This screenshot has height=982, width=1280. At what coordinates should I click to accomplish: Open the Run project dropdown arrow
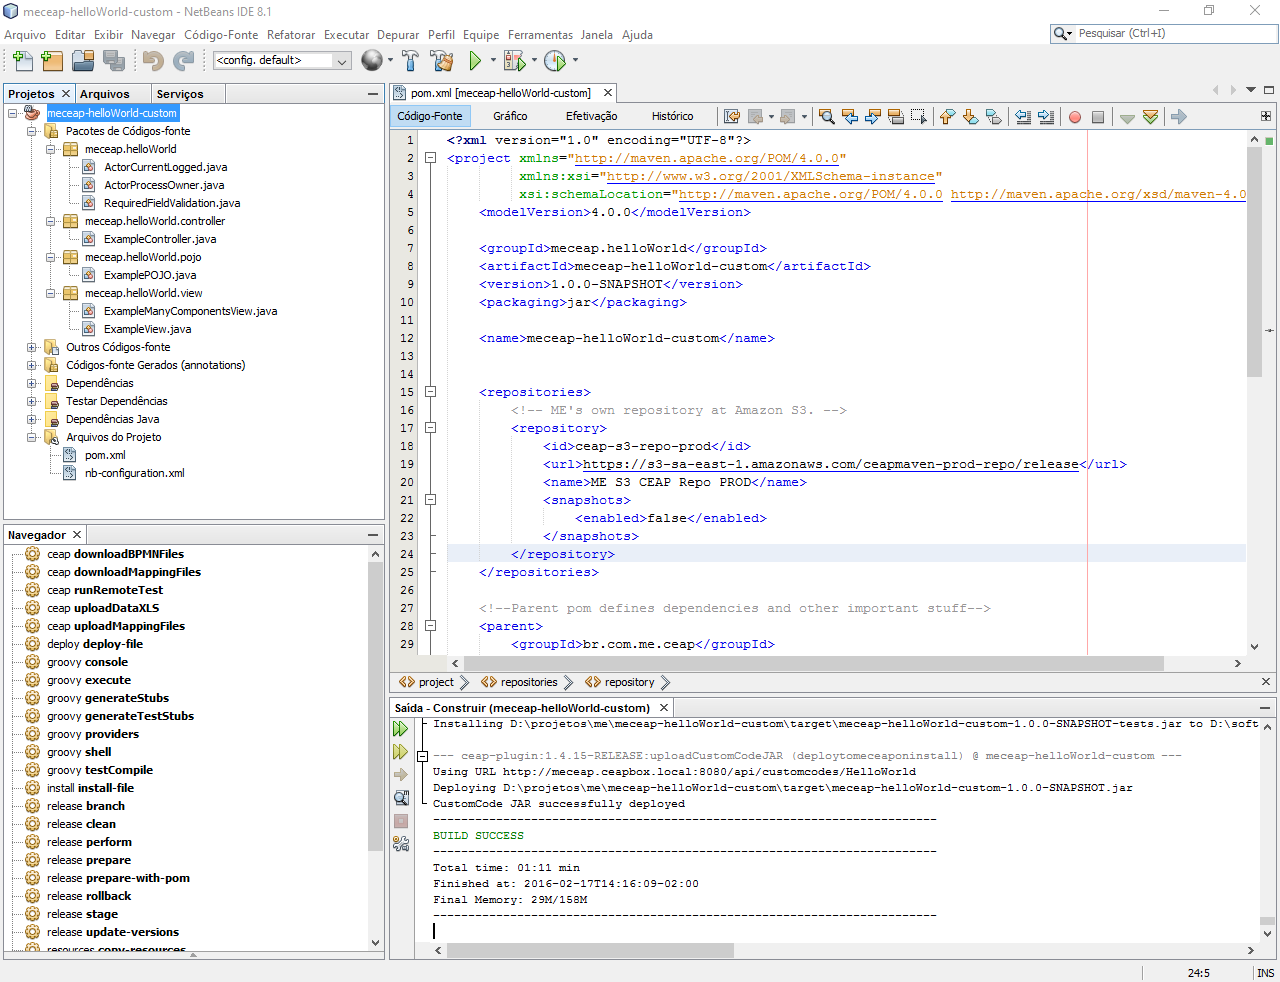coord(493,61)
